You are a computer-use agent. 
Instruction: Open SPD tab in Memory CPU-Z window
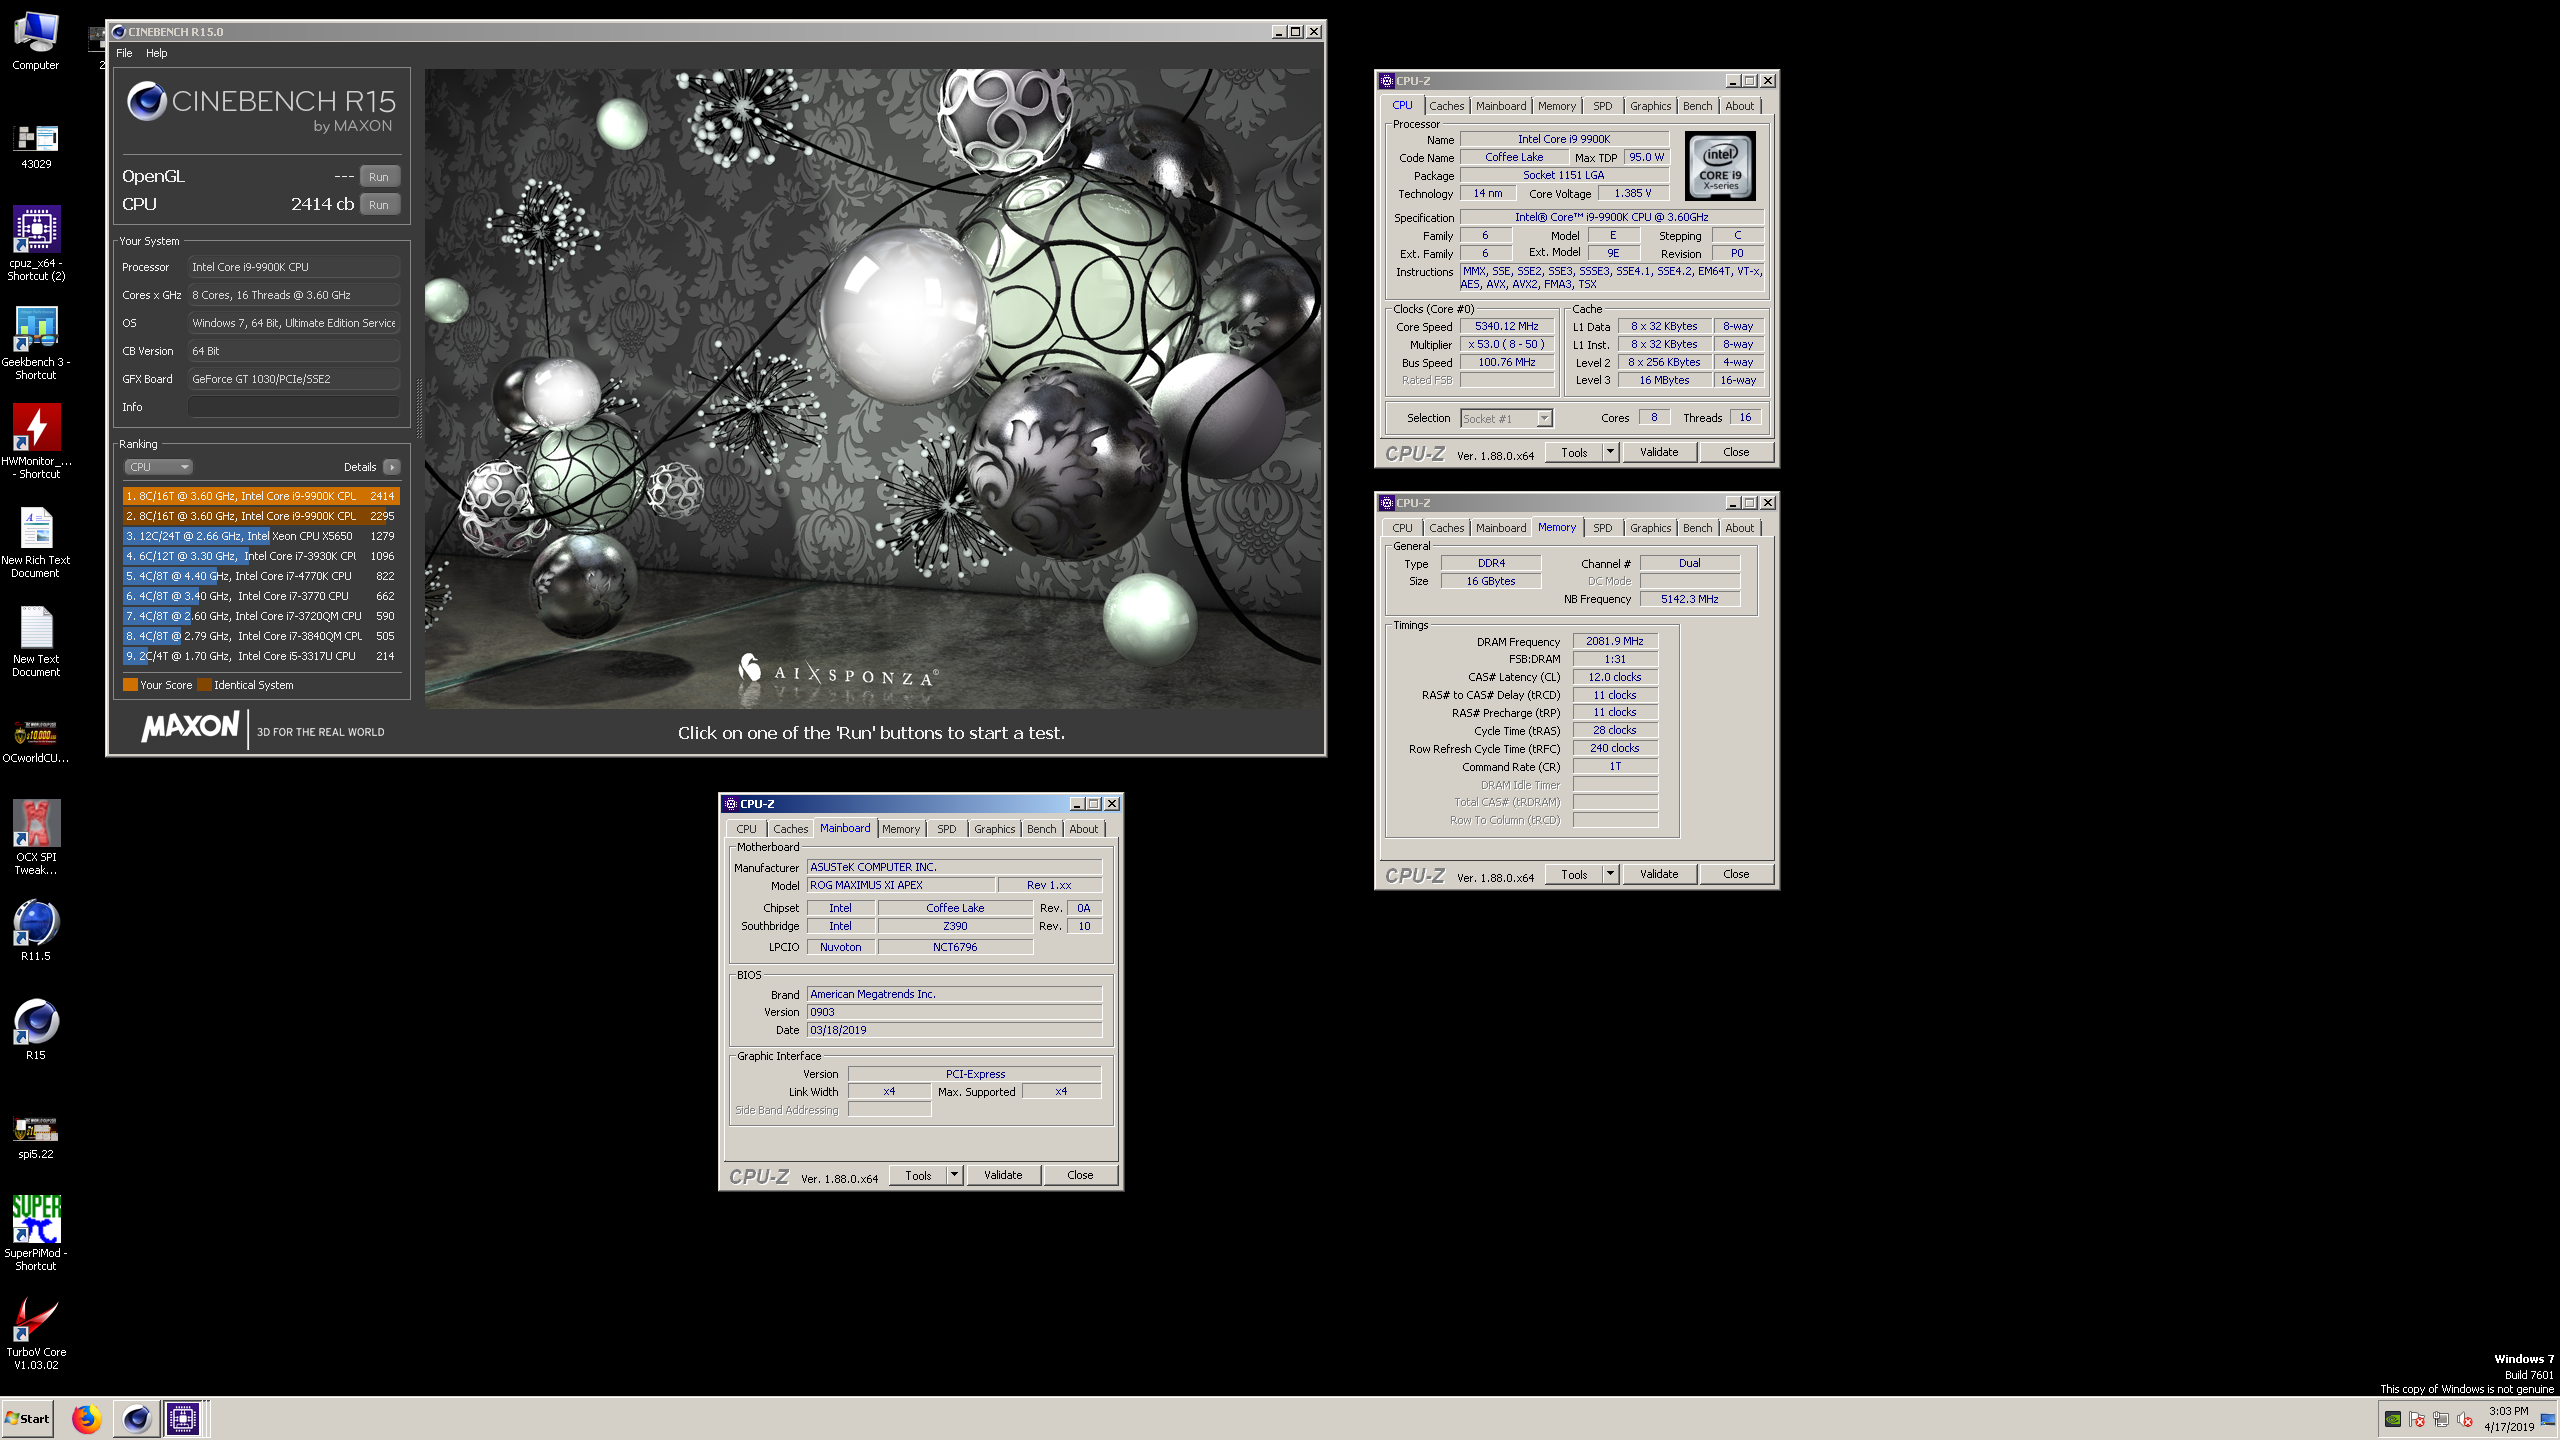coord(1603,528)
